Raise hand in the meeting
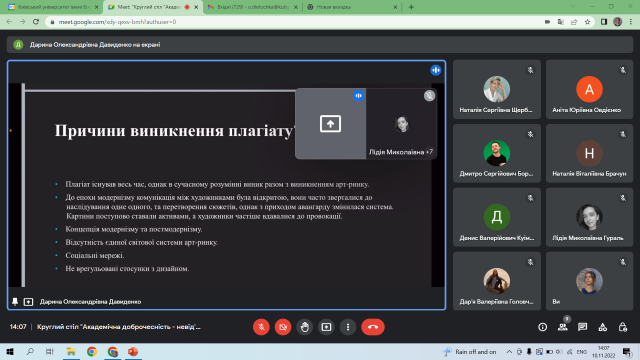Image resolution: width=640 pixels, height=360 pixels. pyautogui.click(x=304, y=327)
